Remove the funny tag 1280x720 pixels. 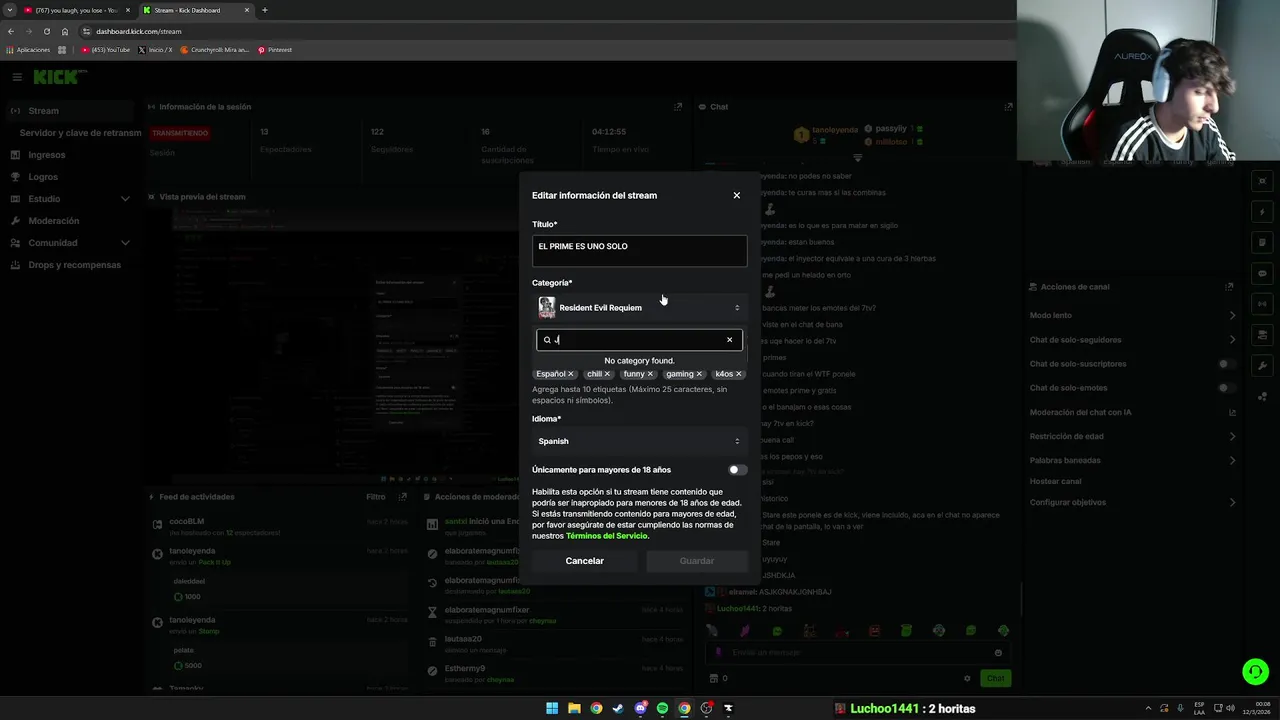650,374
